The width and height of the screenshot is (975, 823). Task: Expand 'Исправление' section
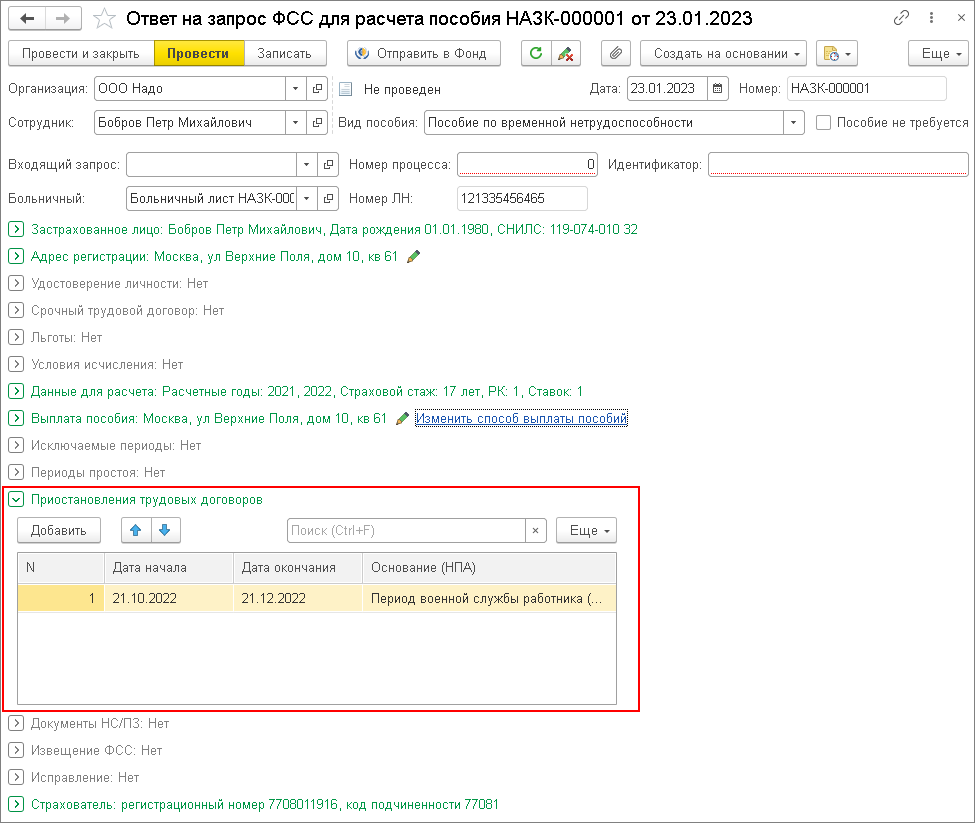[16, 778]
